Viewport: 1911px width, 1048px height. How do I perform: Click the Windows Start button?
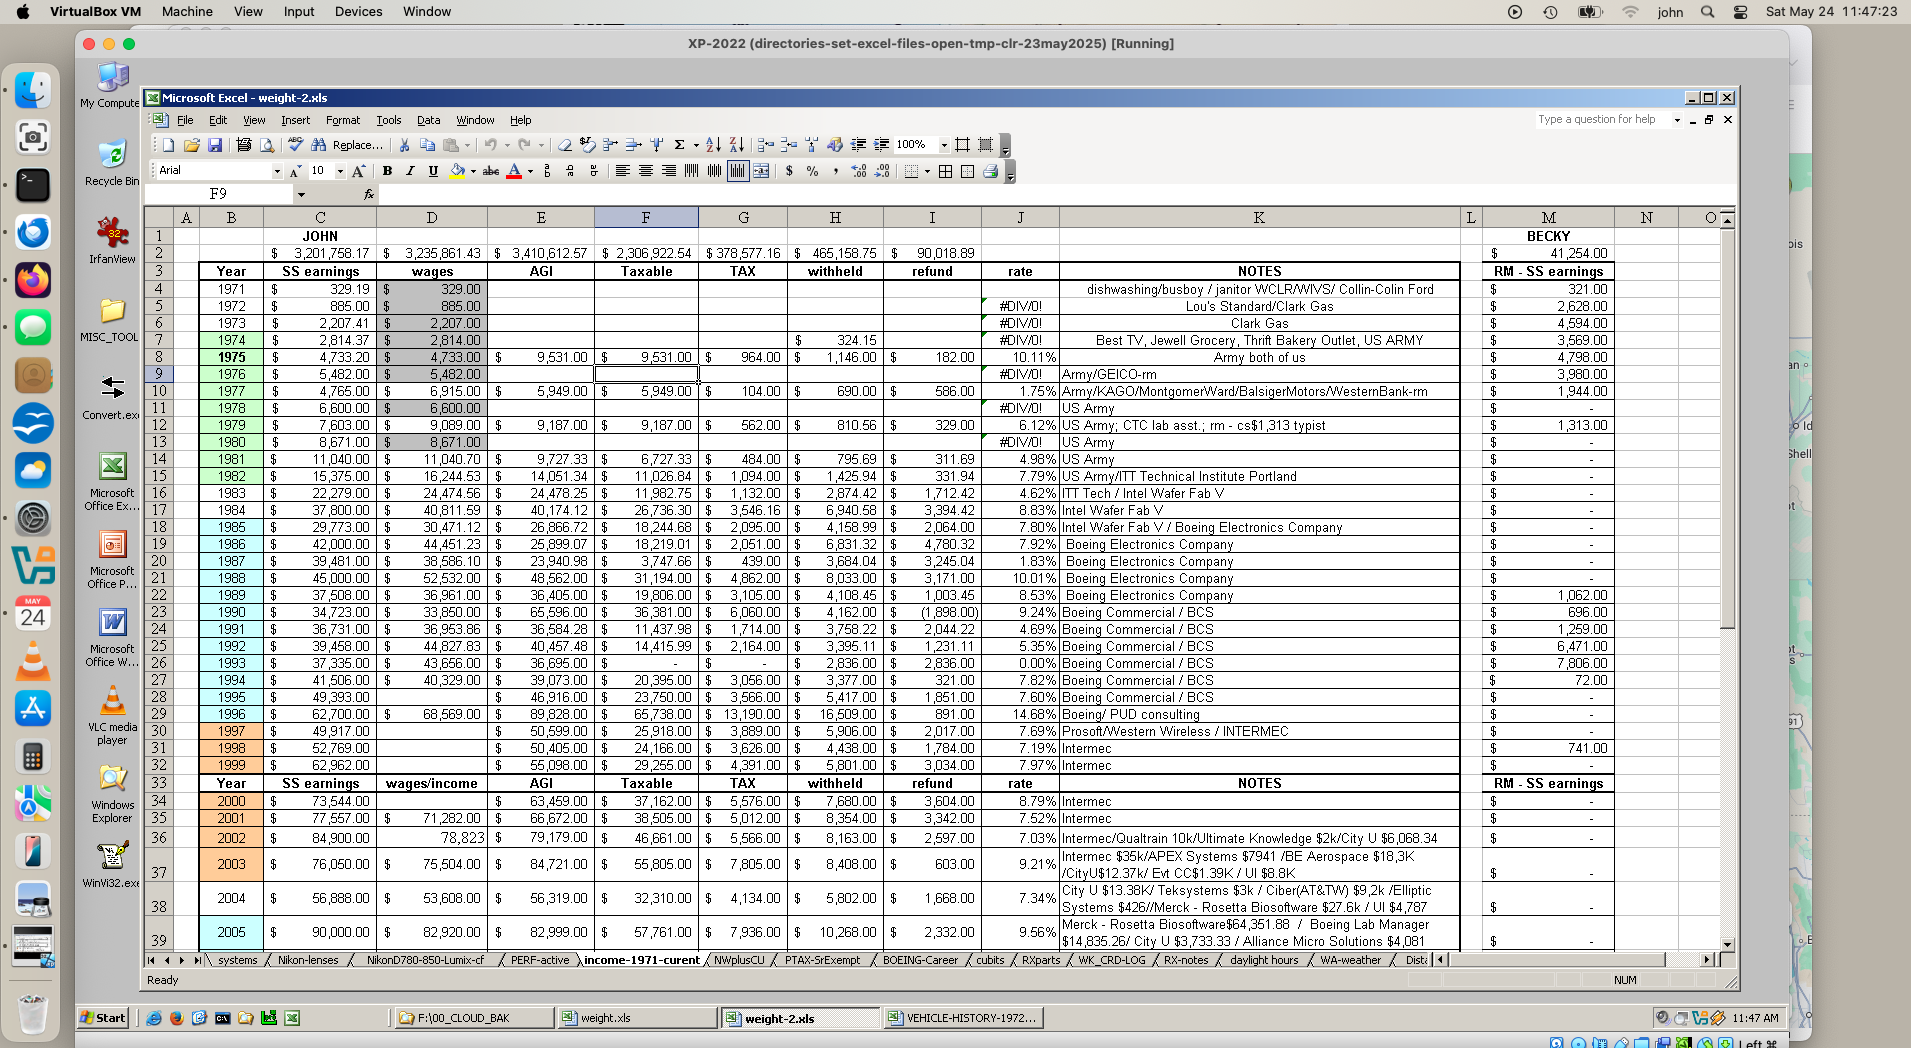click(x=103, y=1018)
